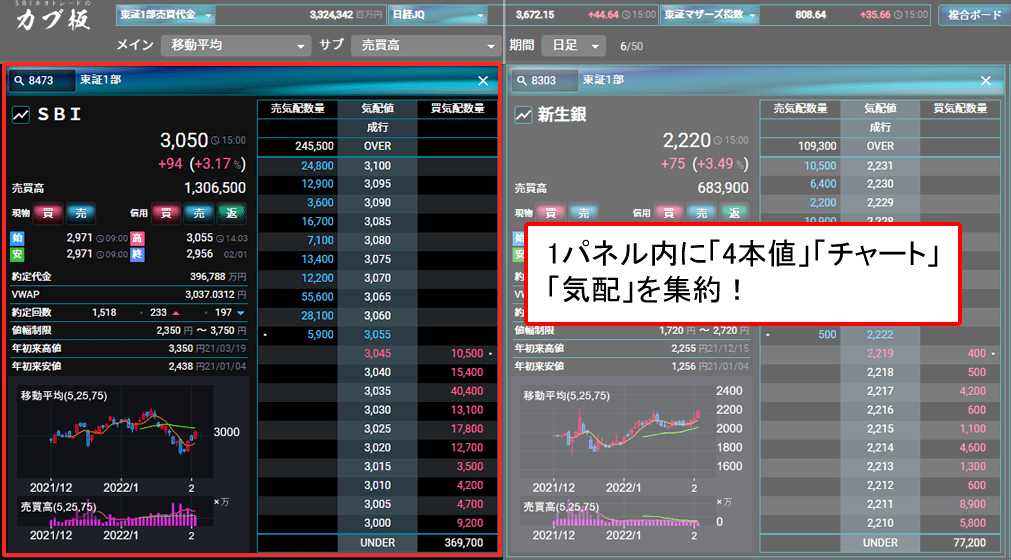
Task: Click SBI ask price 3,055
Action: [x=377, y=334]
